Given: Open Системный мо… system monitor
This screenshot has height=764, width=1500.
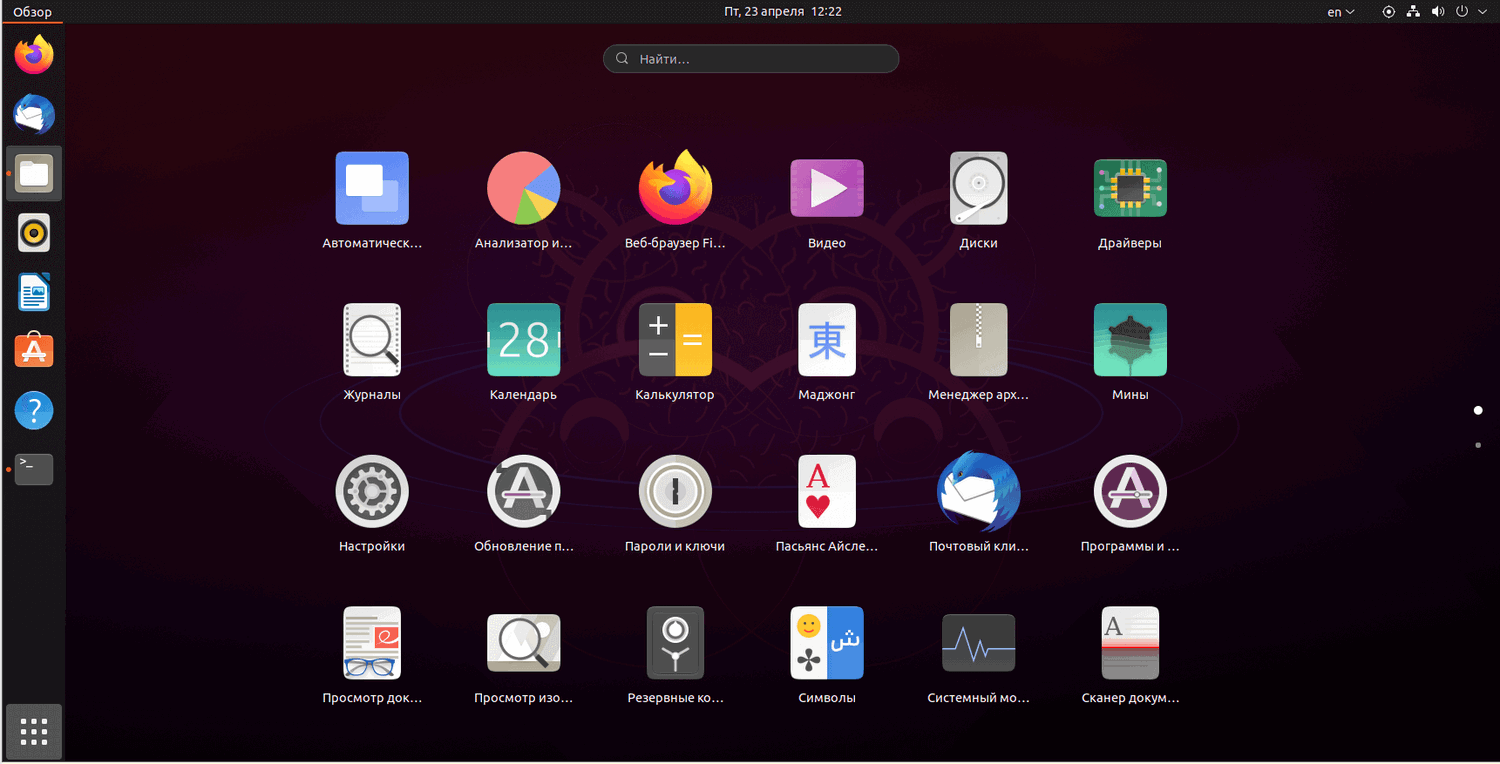Looking at the screenshot, I should pyautogui.click(x=979, y=644).
